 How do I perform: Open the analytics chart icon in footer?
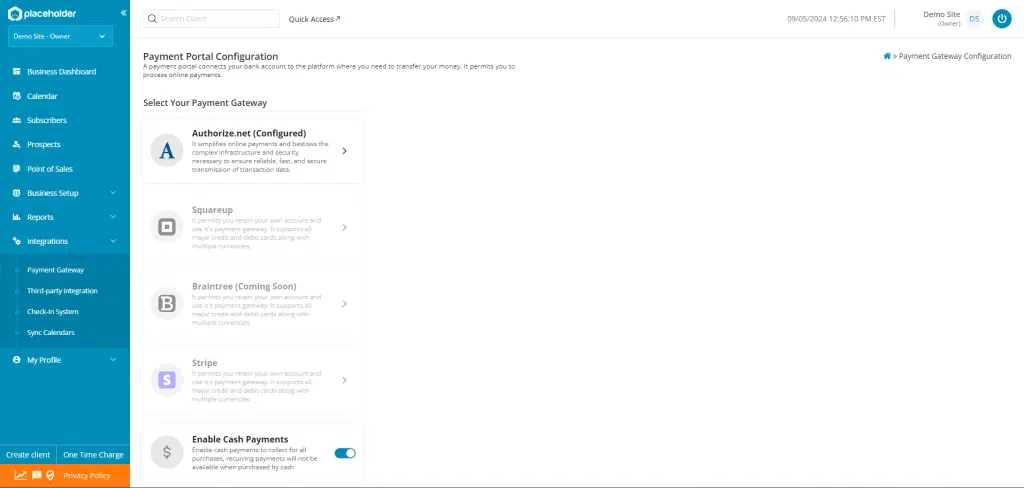click(x=20, y=475)
